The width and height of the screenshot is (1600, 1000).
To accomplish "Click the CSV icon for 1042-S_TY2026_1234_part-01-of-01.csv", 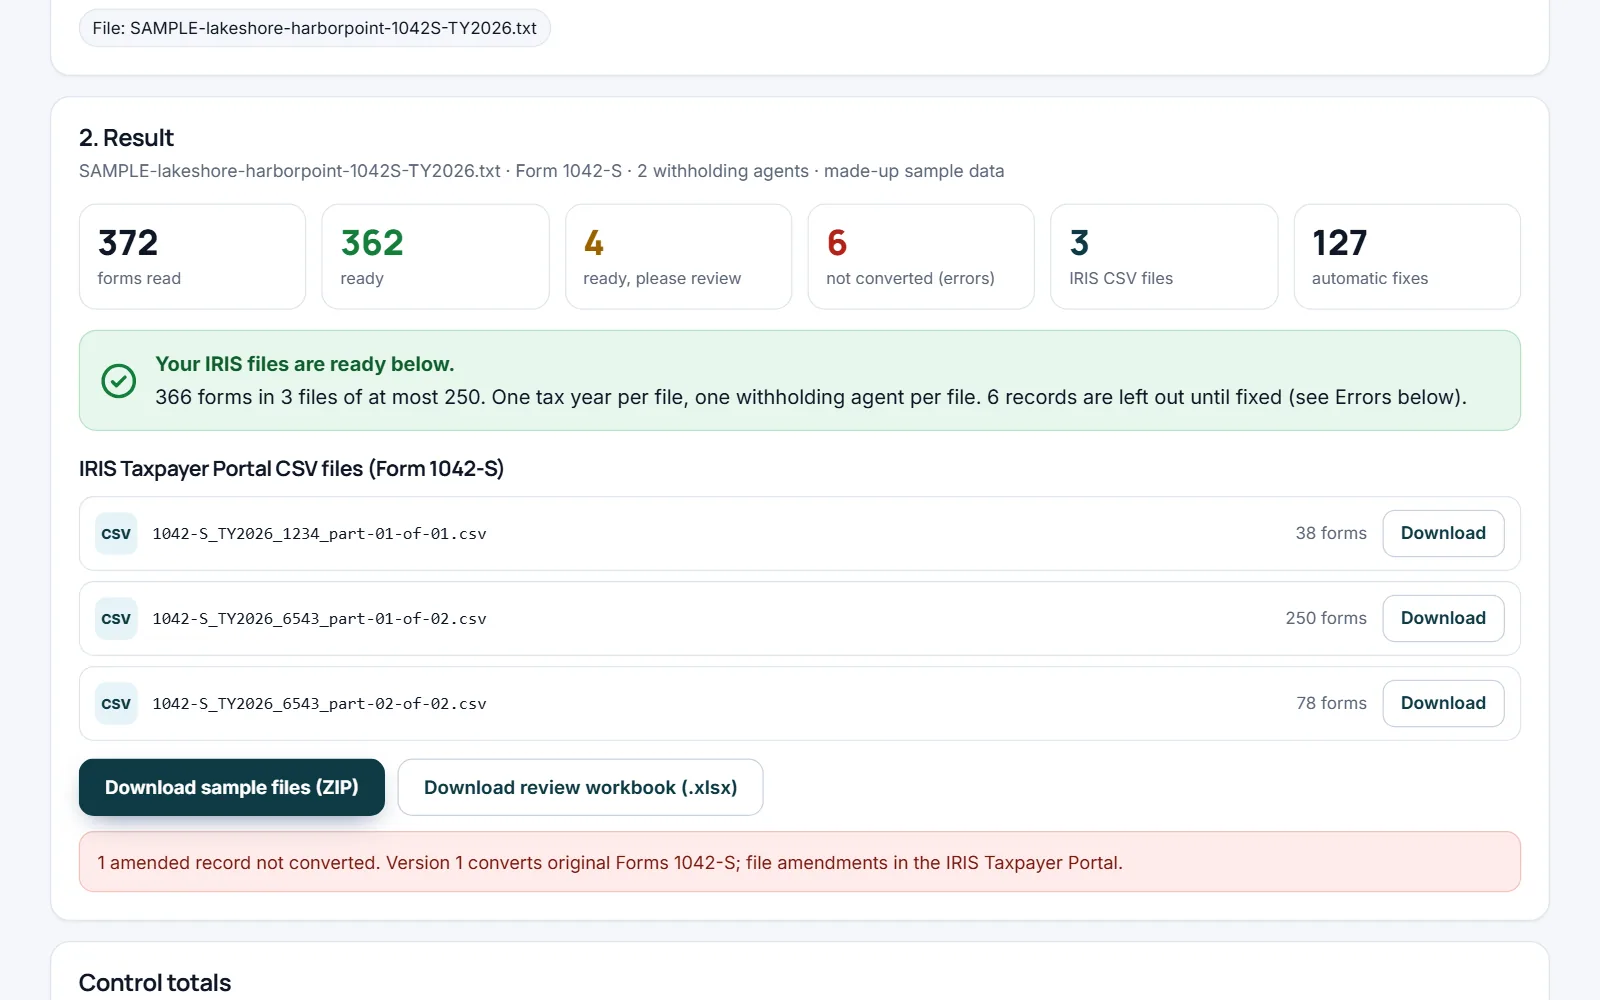I will [x=116, y=534].
